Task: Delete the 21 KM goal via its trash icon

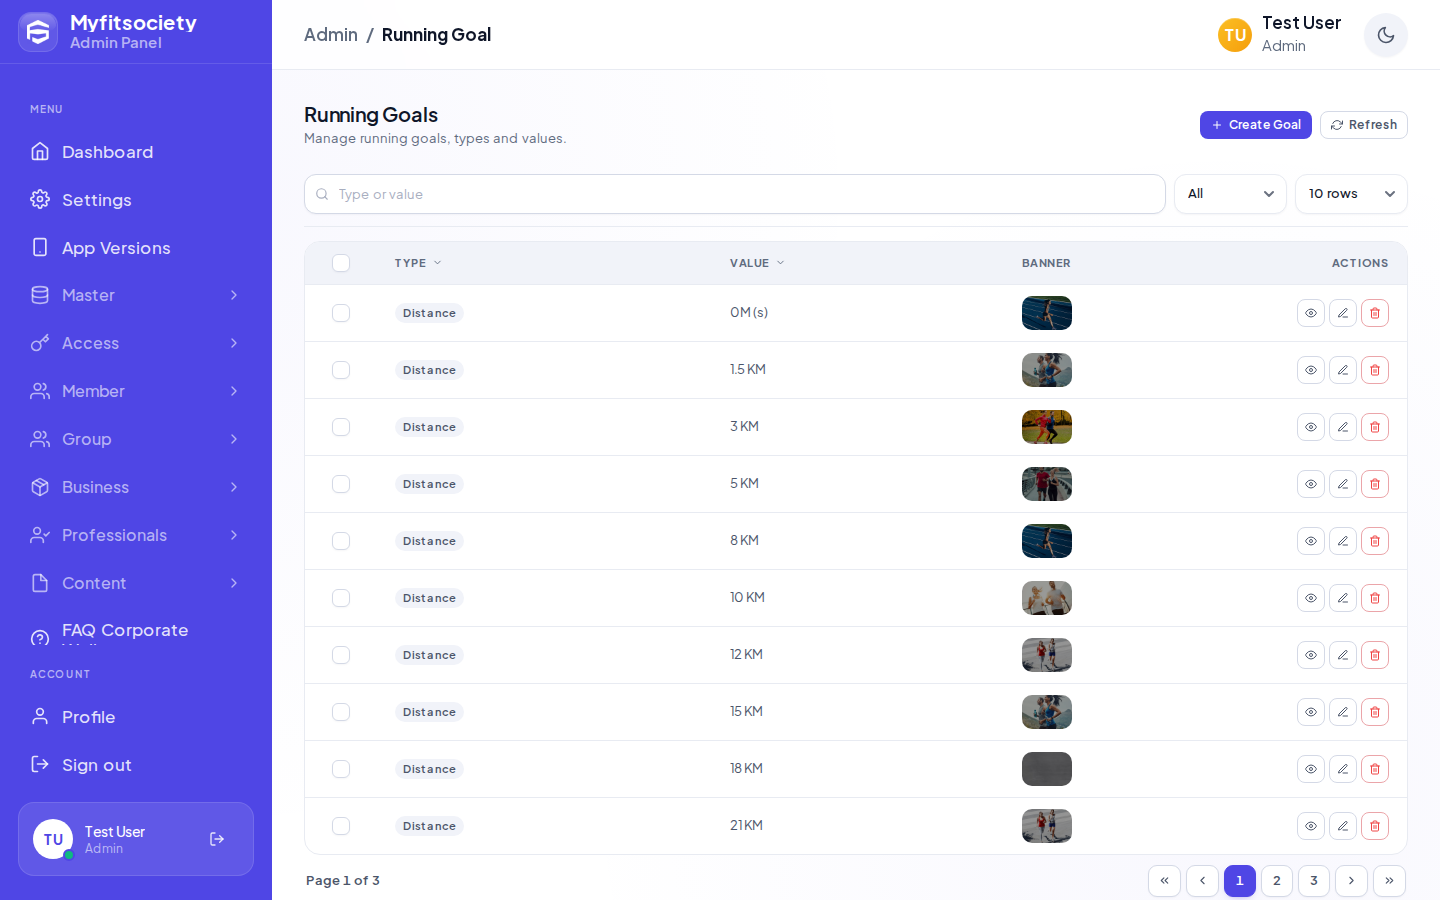Action: tap(1375, 826)
